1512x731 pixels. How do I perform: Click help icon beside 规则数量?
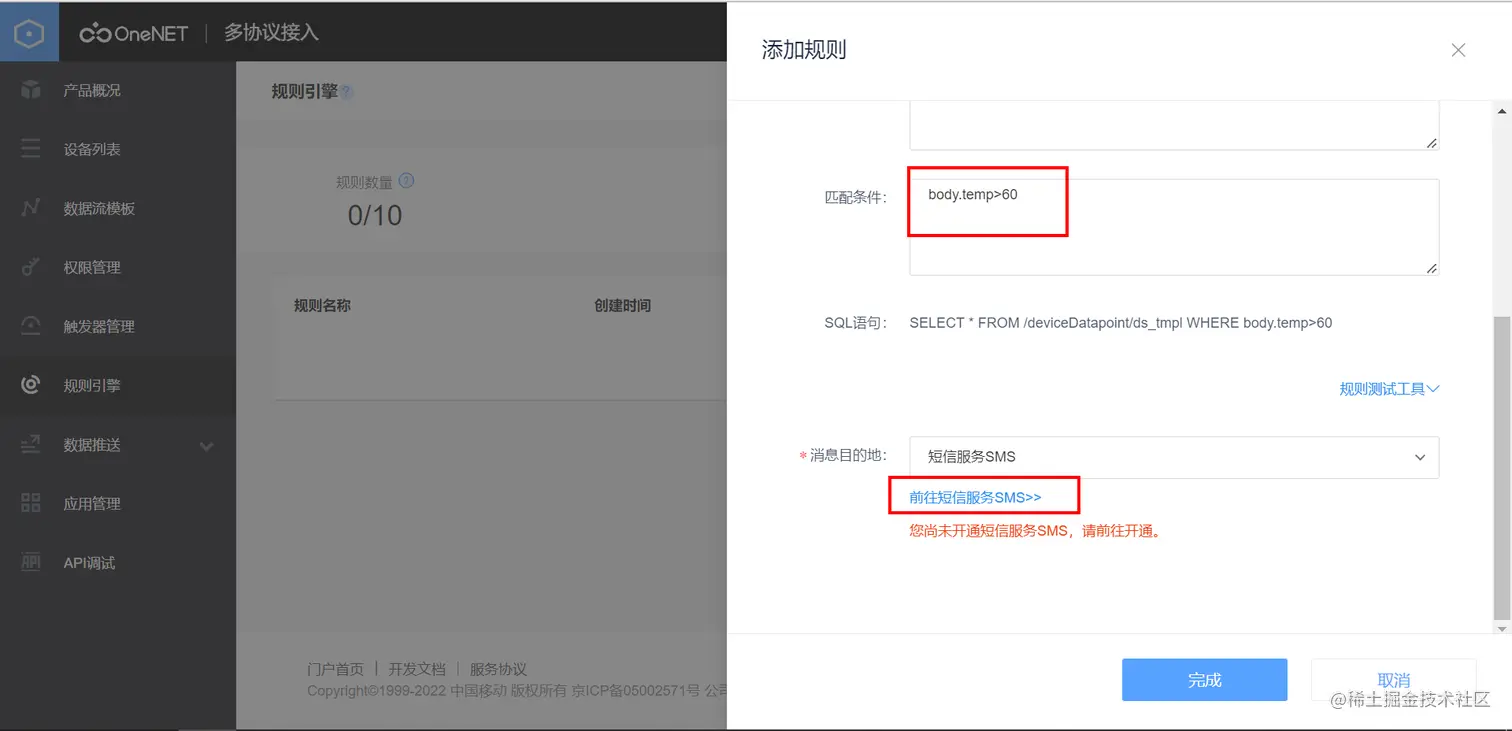coord(406,181)
